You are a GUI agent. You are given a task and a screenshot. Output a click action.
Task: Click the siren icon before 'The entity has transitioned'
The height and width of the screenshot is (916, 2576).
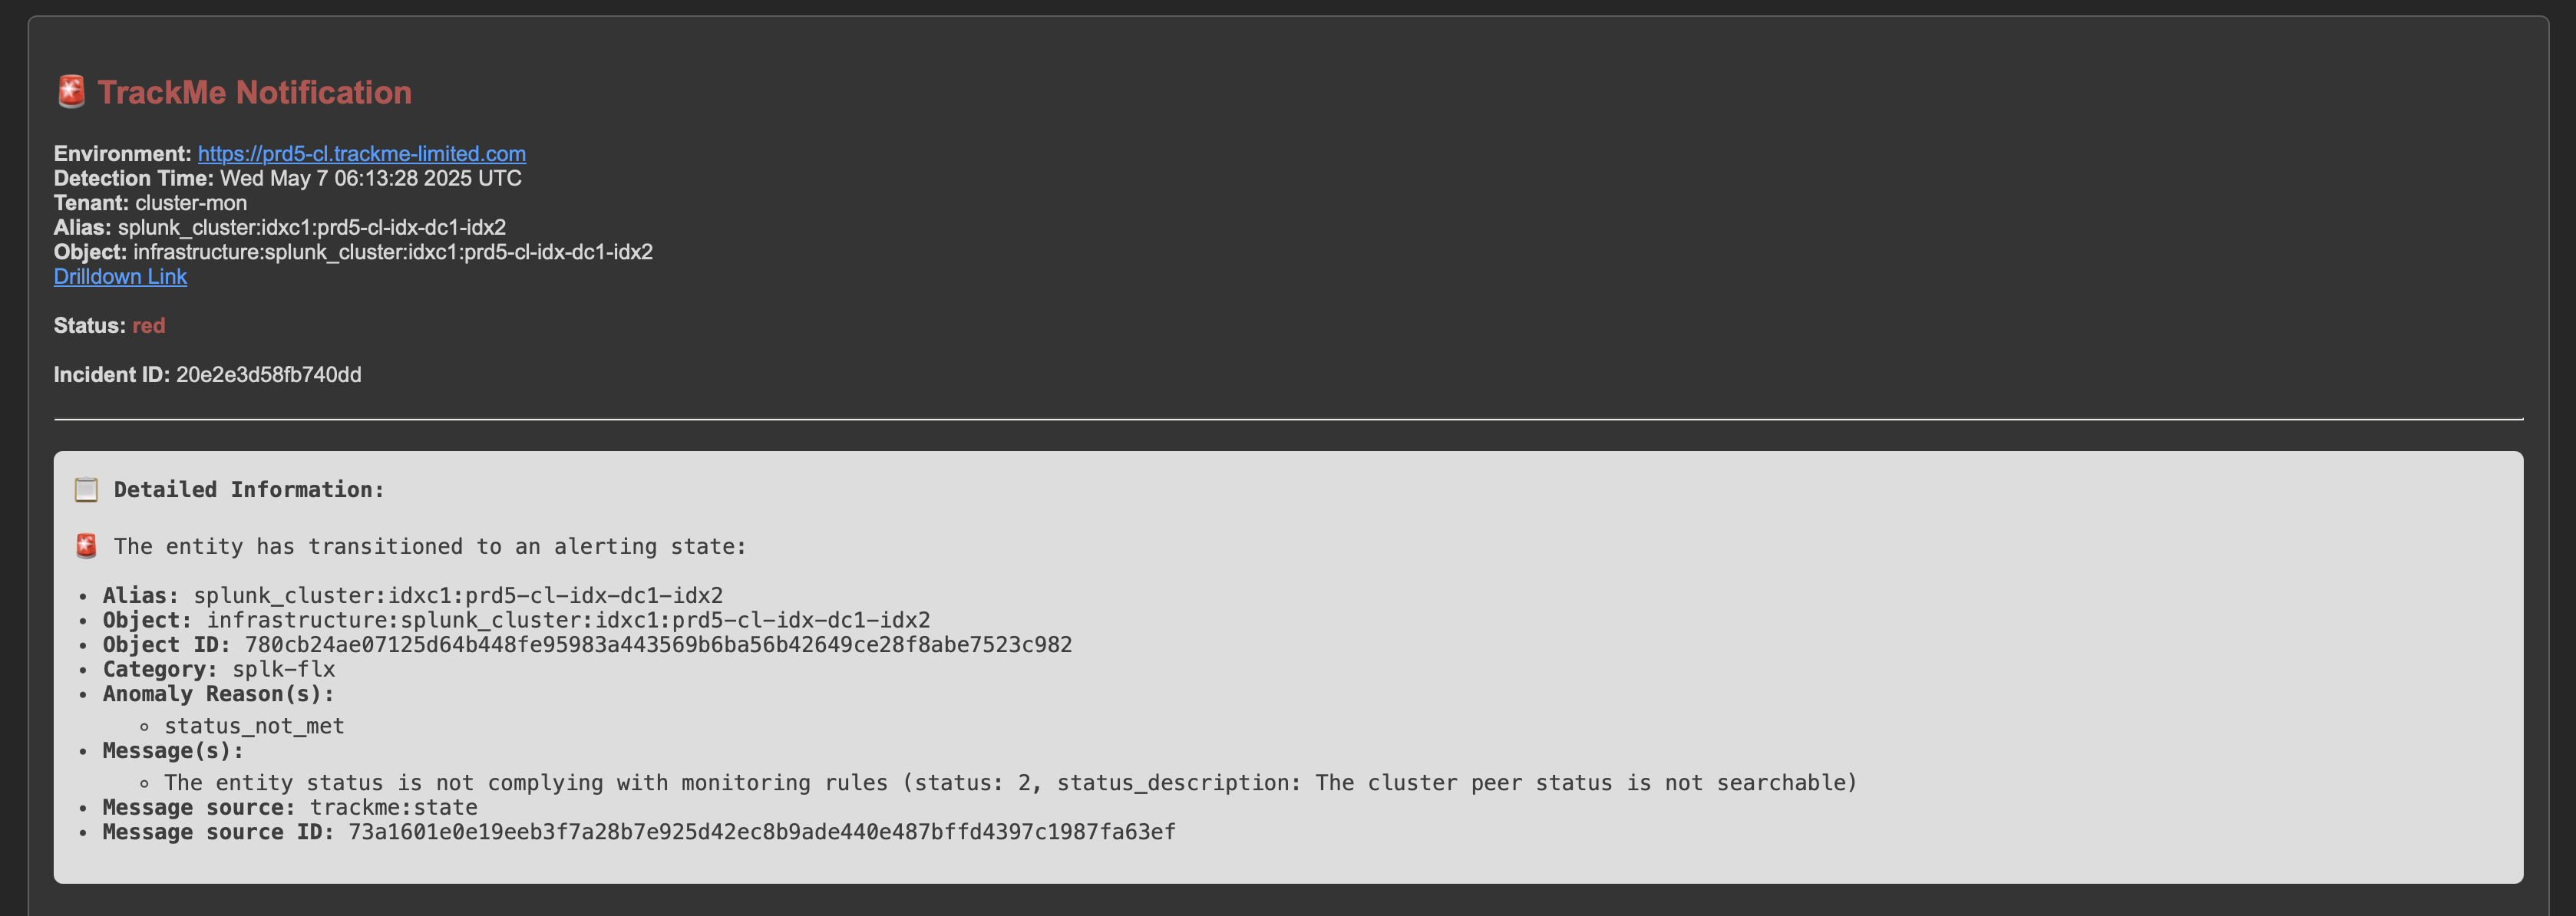point(86,546)
